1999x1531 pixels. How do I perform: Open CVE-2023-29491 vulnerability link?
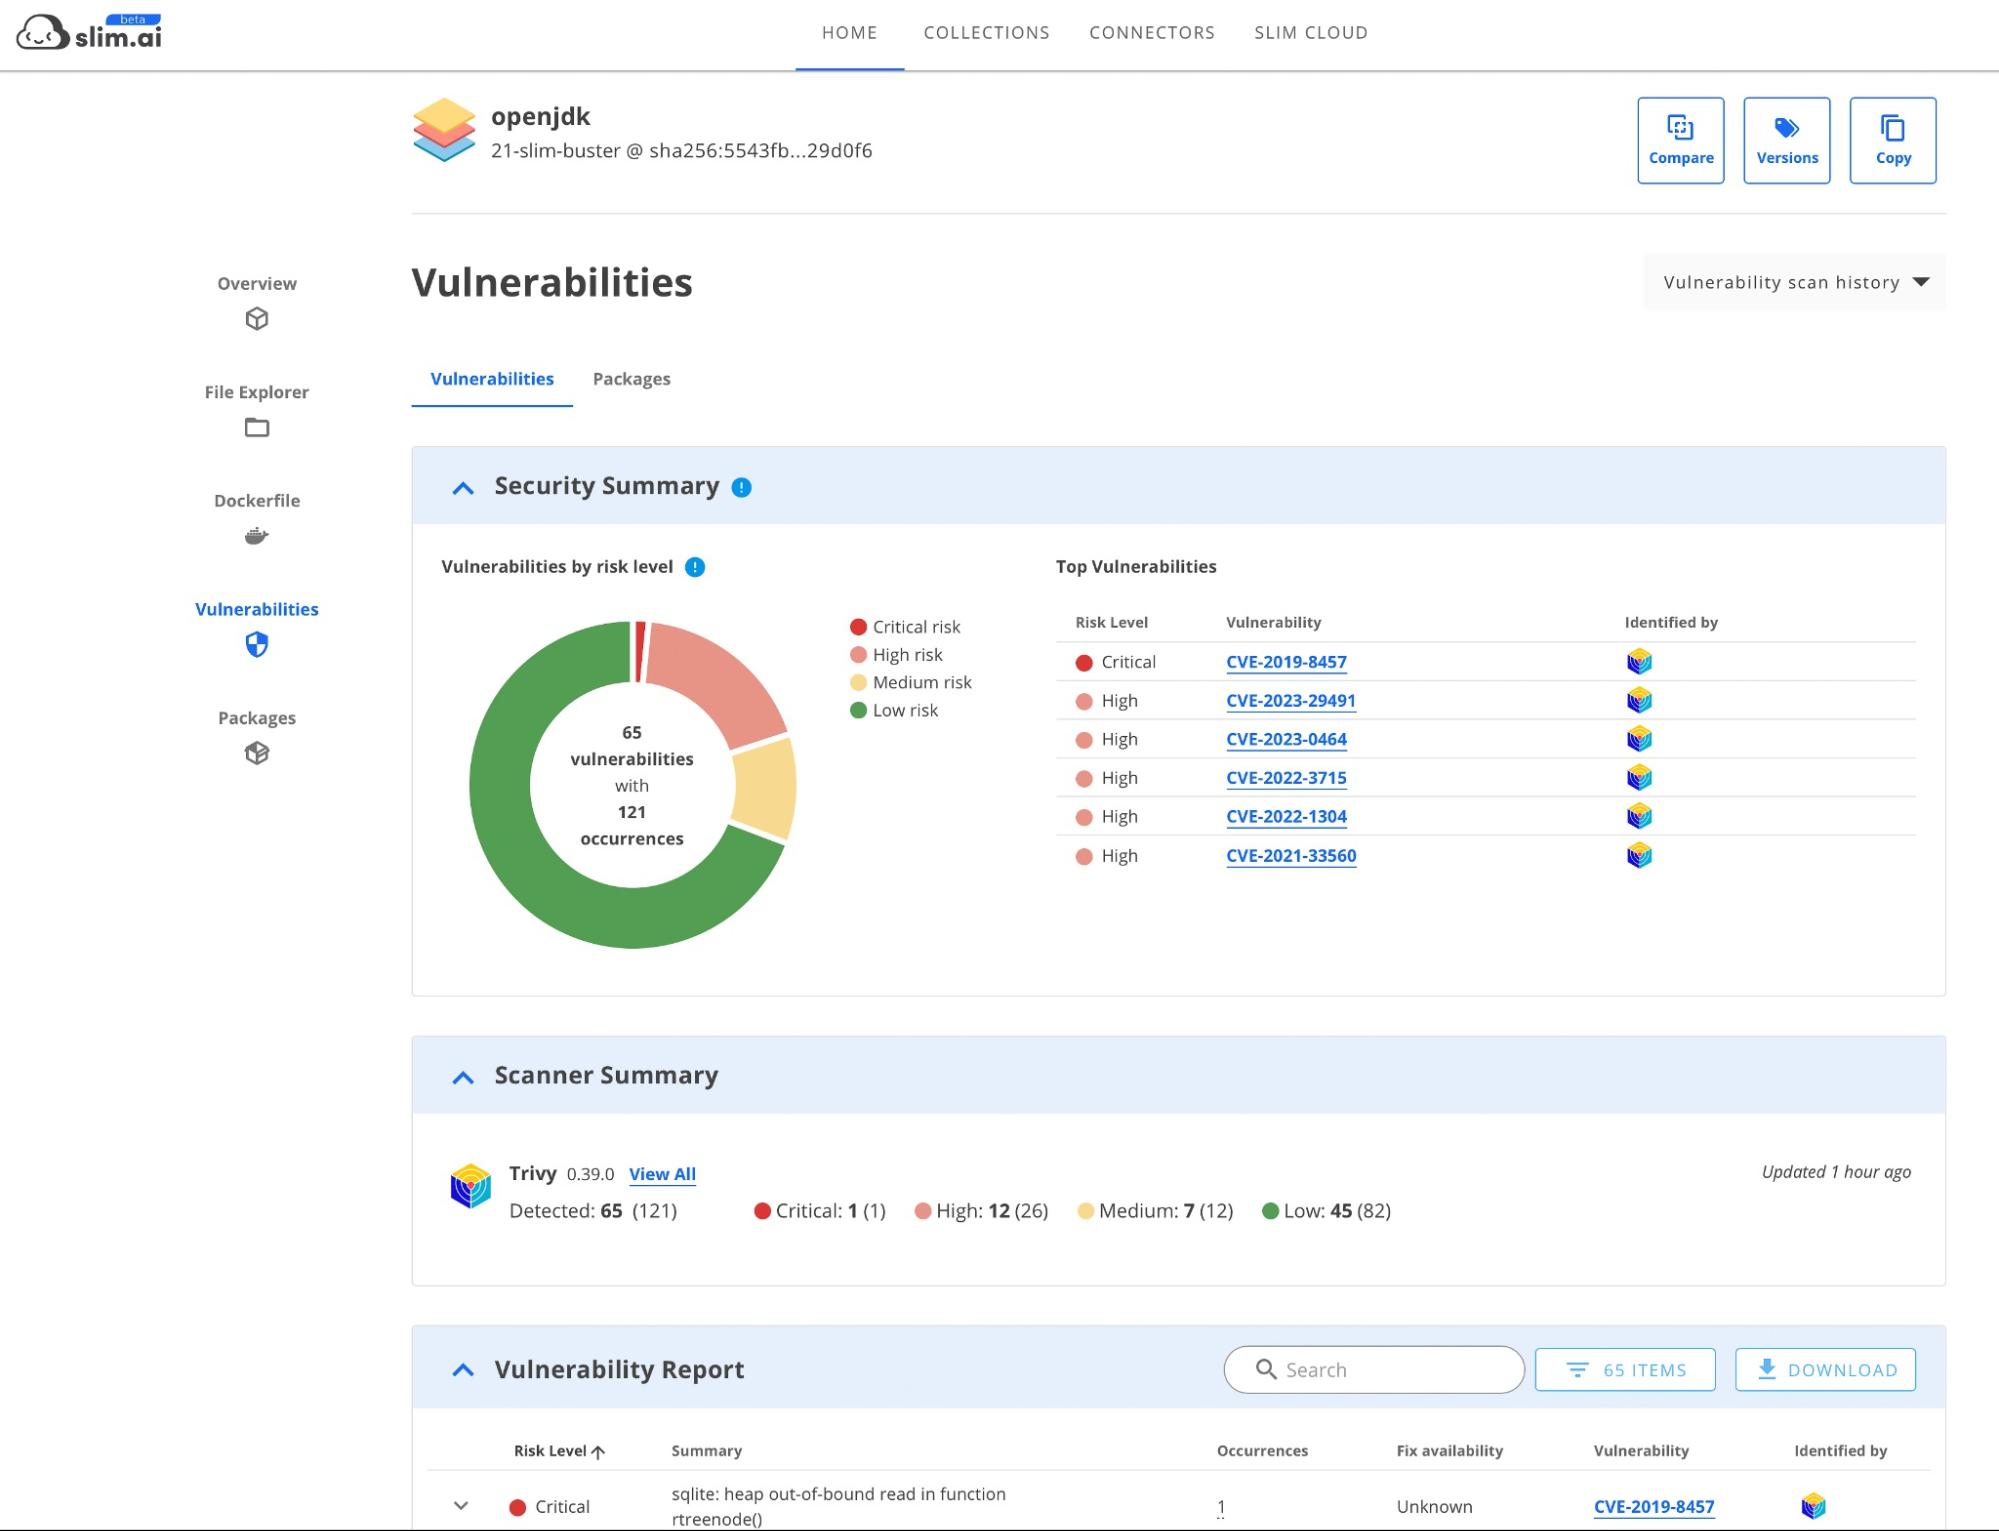click(x=1290, y=701)
